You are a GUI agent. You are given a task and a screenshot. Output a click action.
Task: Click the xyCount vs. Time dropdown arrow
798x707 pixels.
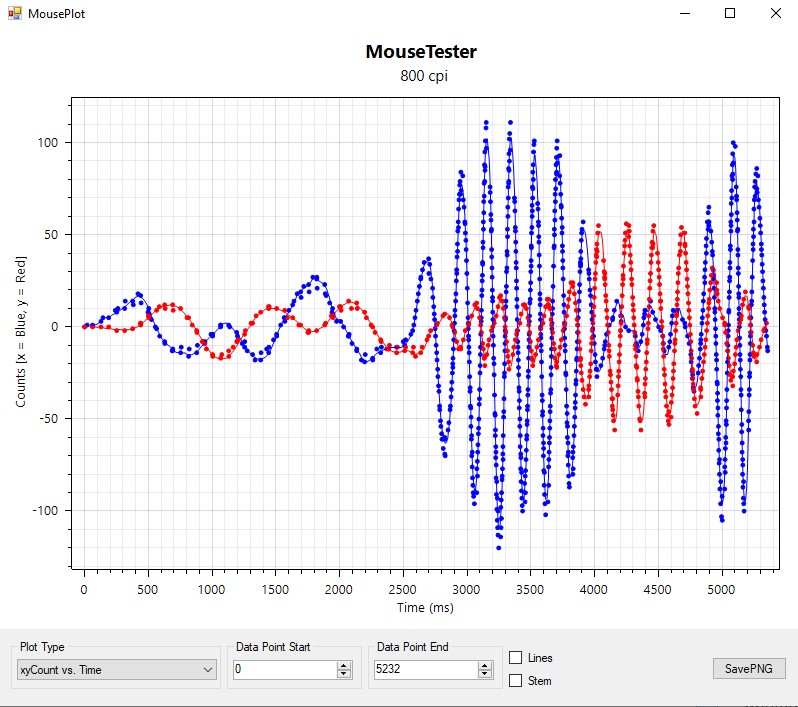pos(207,669)
